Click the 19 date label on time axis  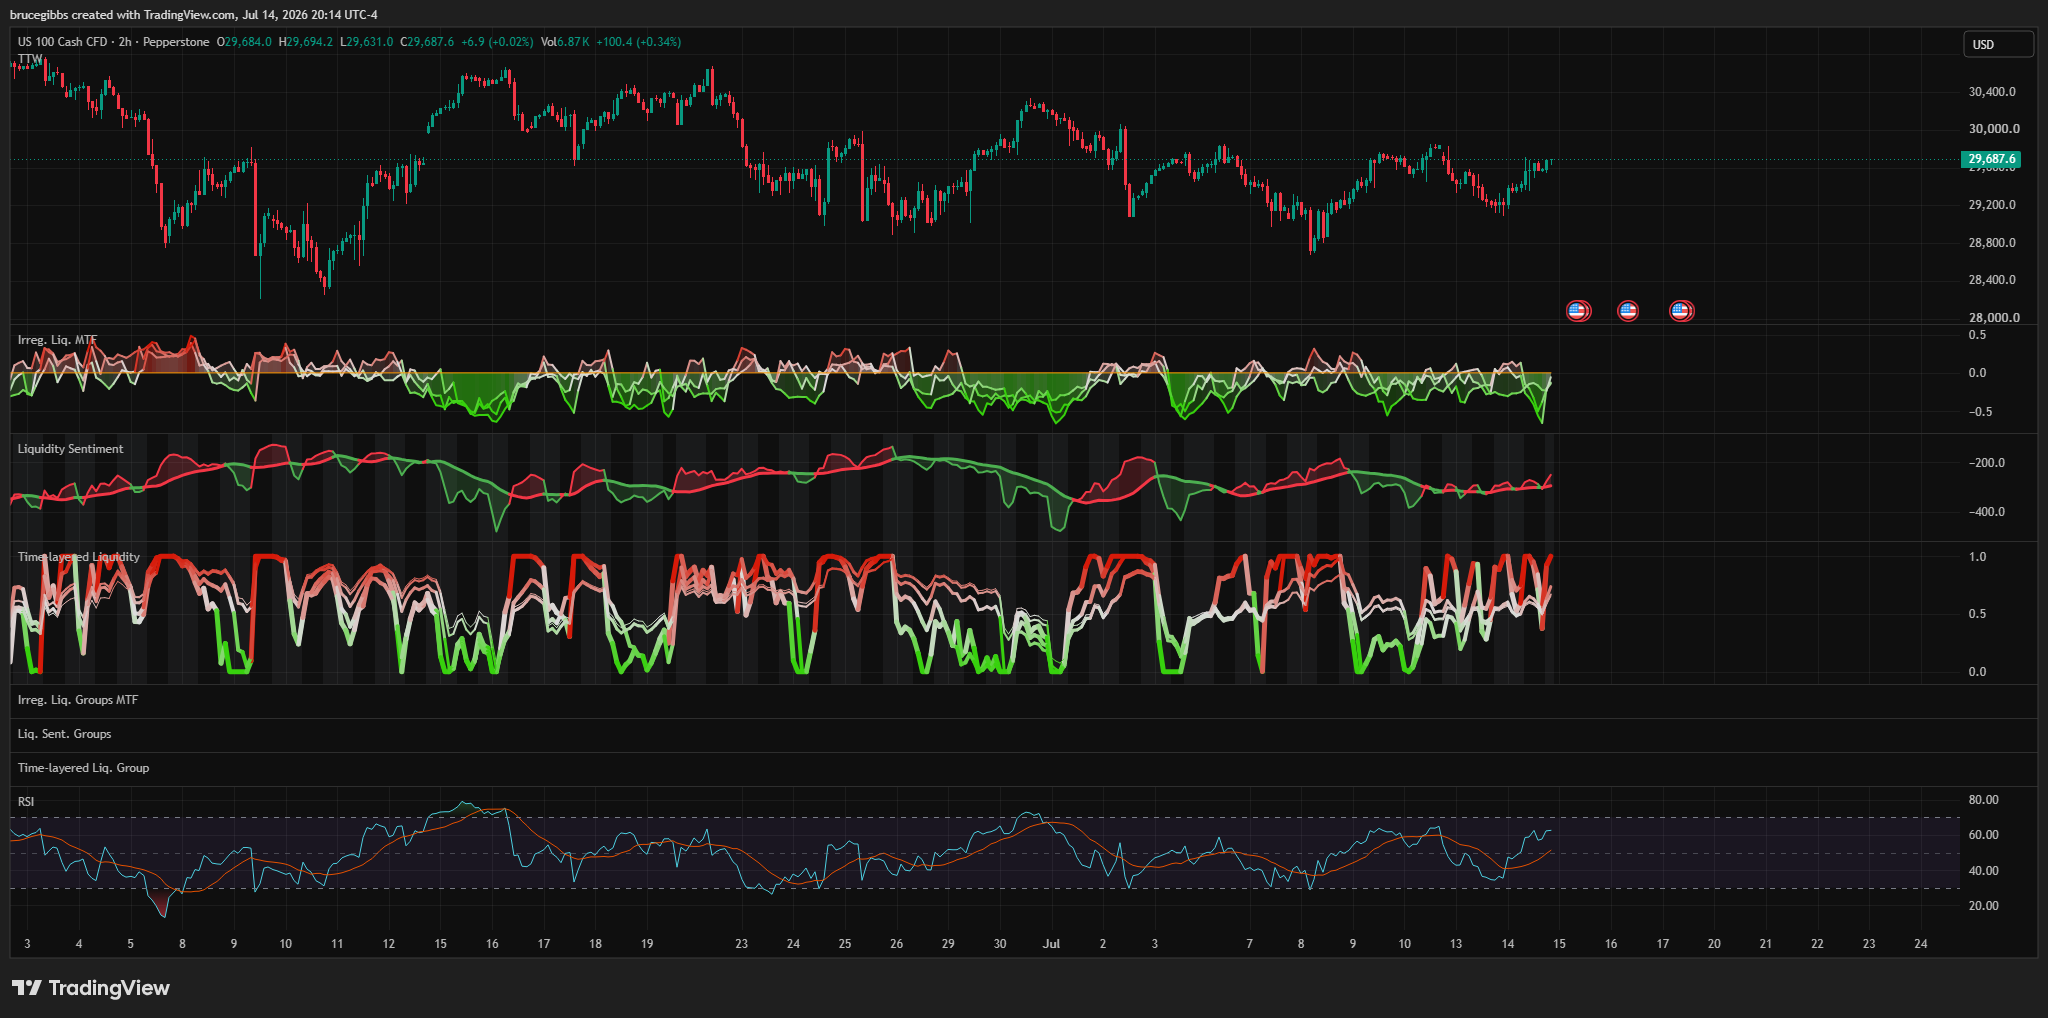[647, 943]
